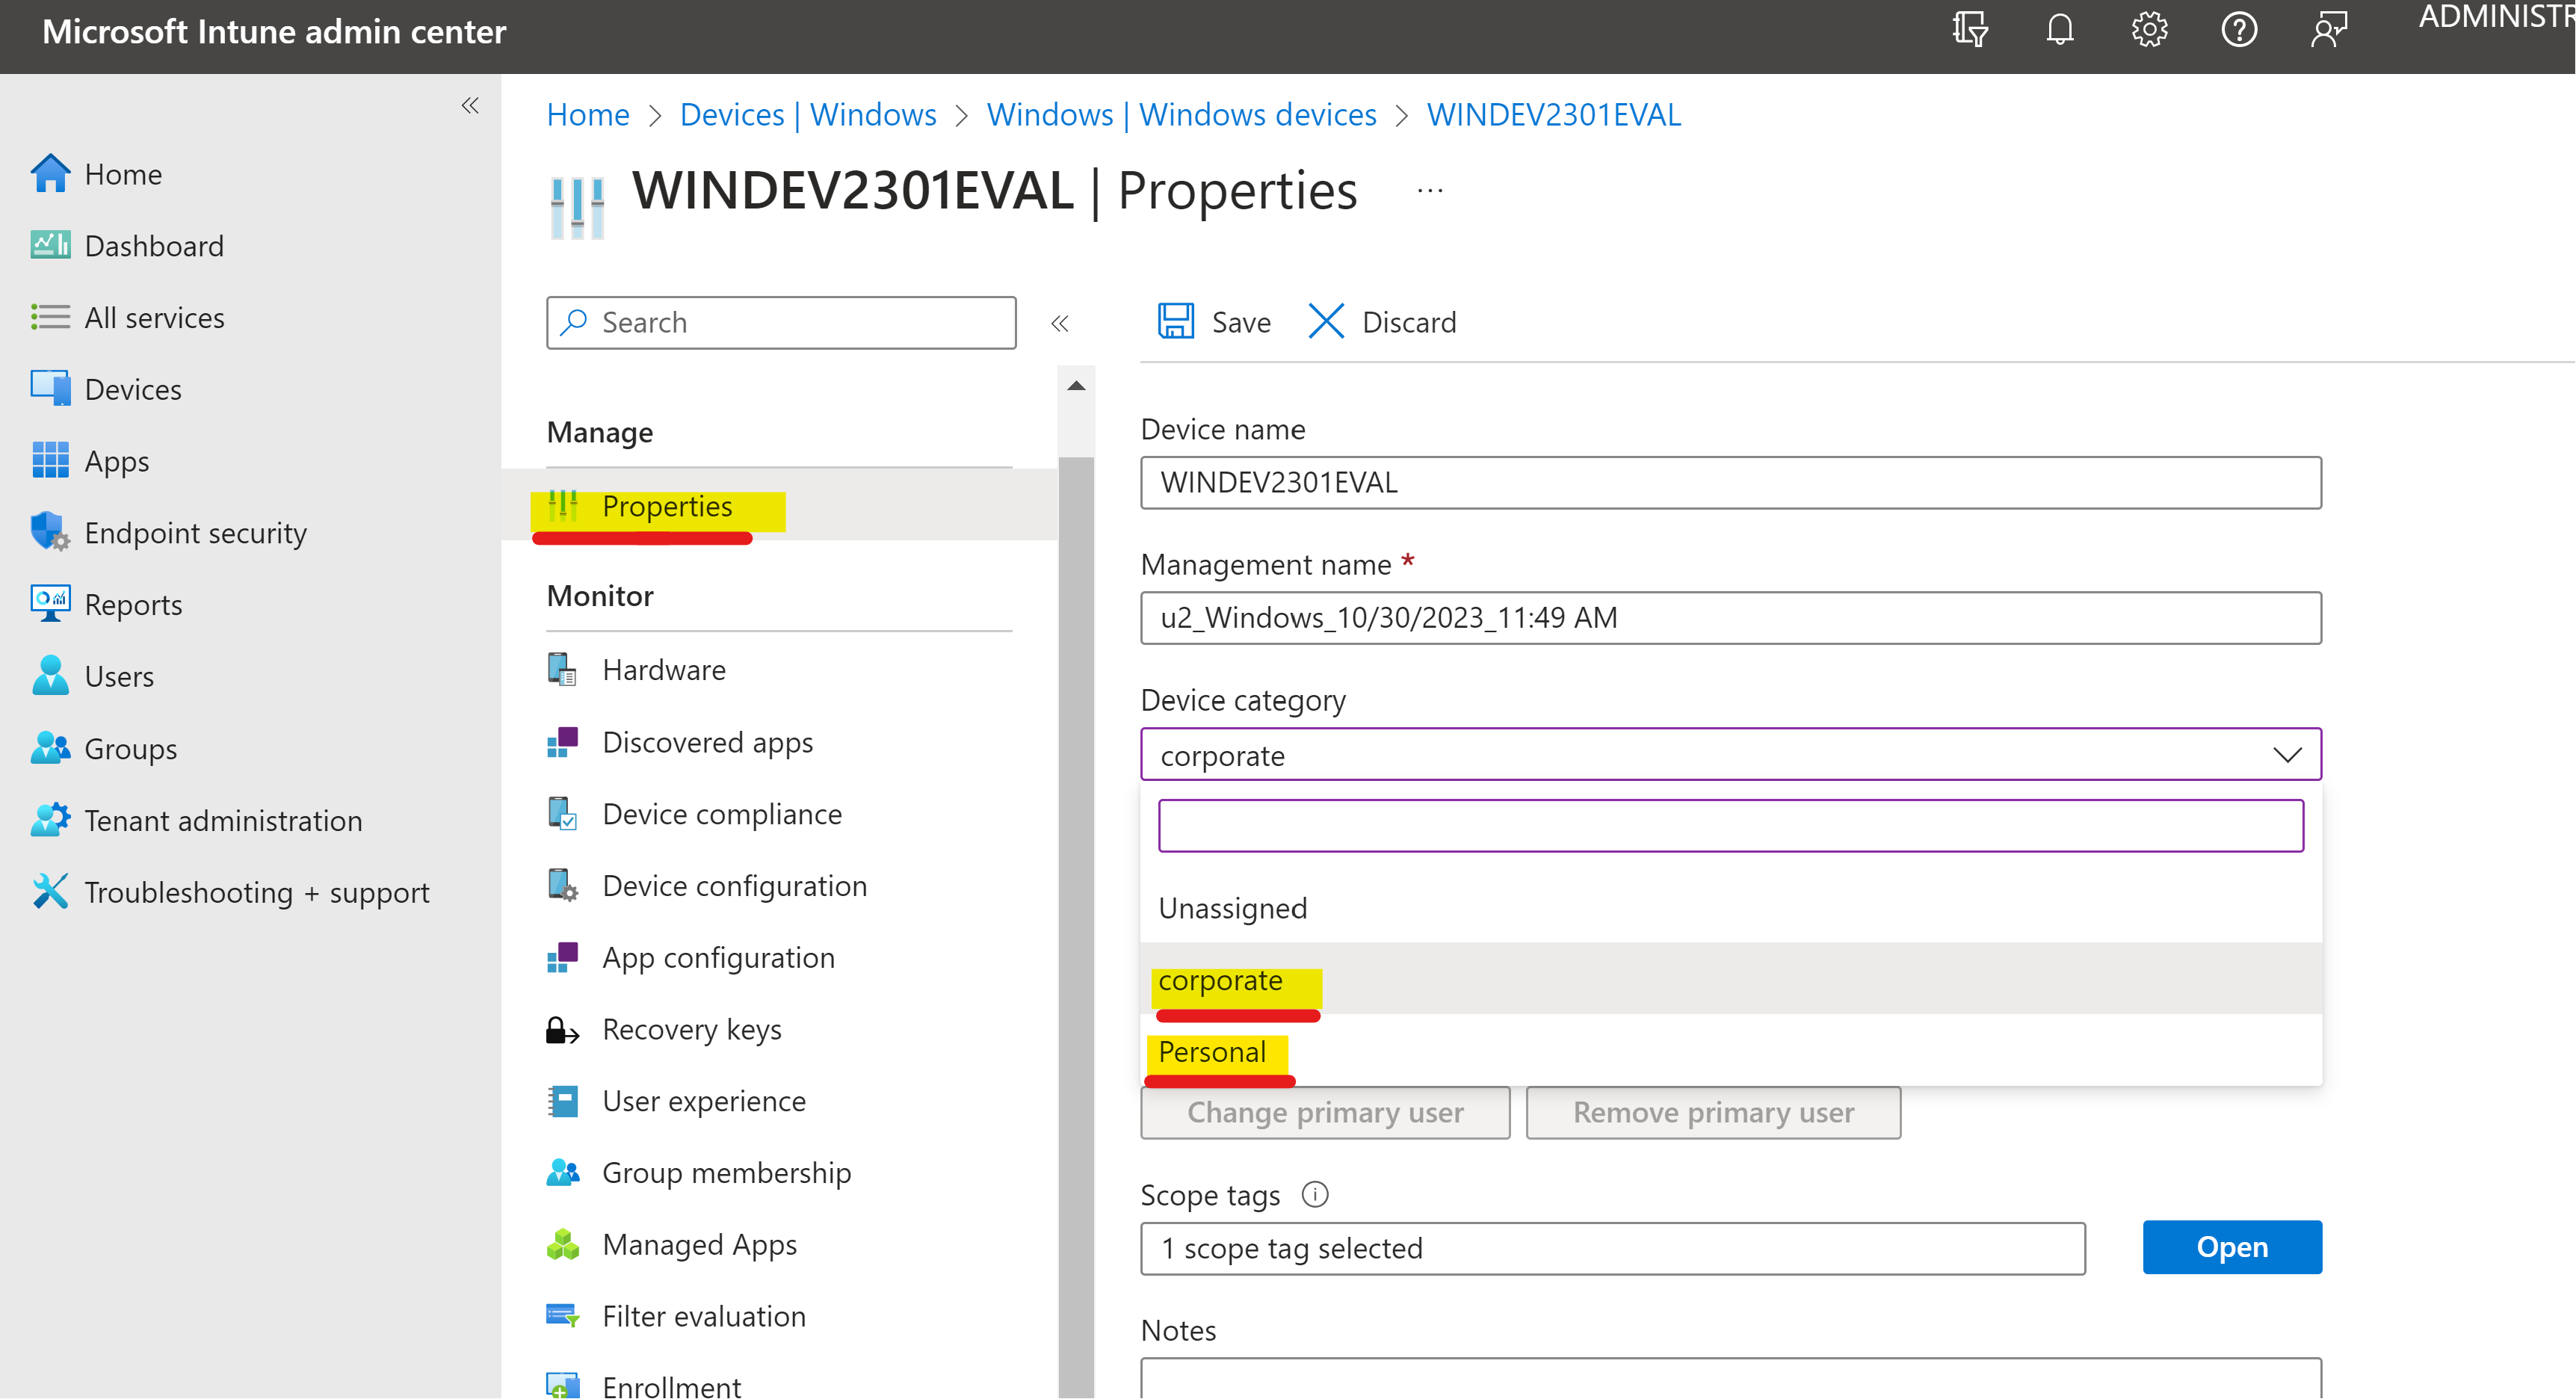Go to WINDEV2301EVAL breadcrumb link
This screenshot has width=2576, height=1399.
tap(1554, 114)
